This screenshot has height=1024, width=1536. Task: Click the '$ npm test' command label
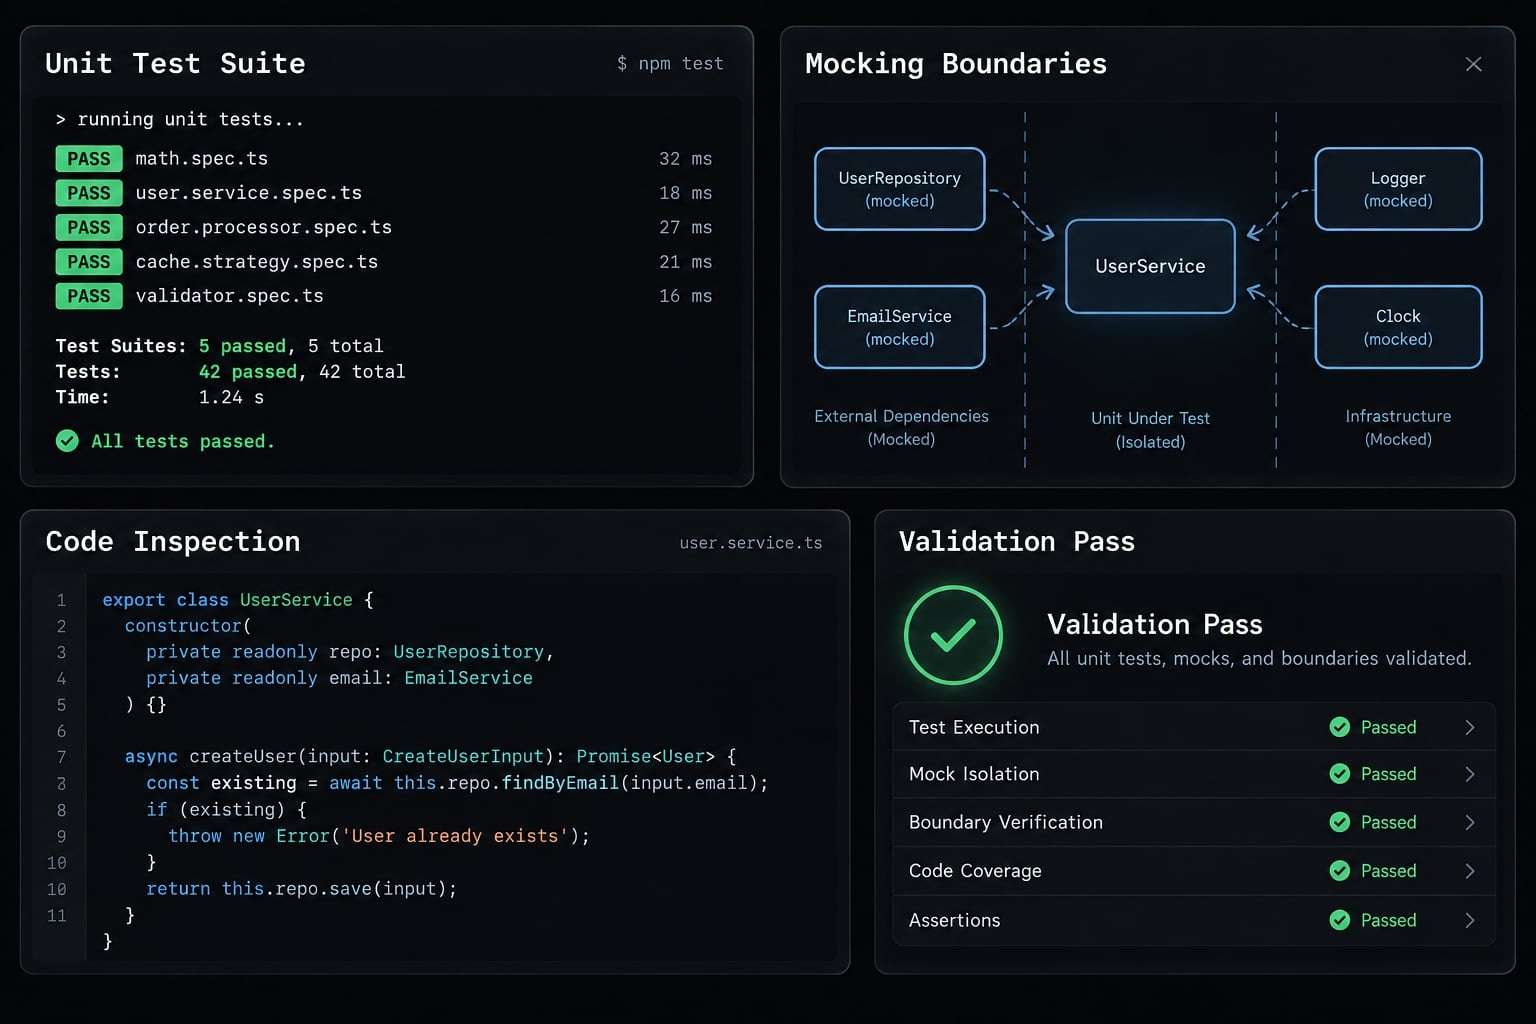point(670,63)
